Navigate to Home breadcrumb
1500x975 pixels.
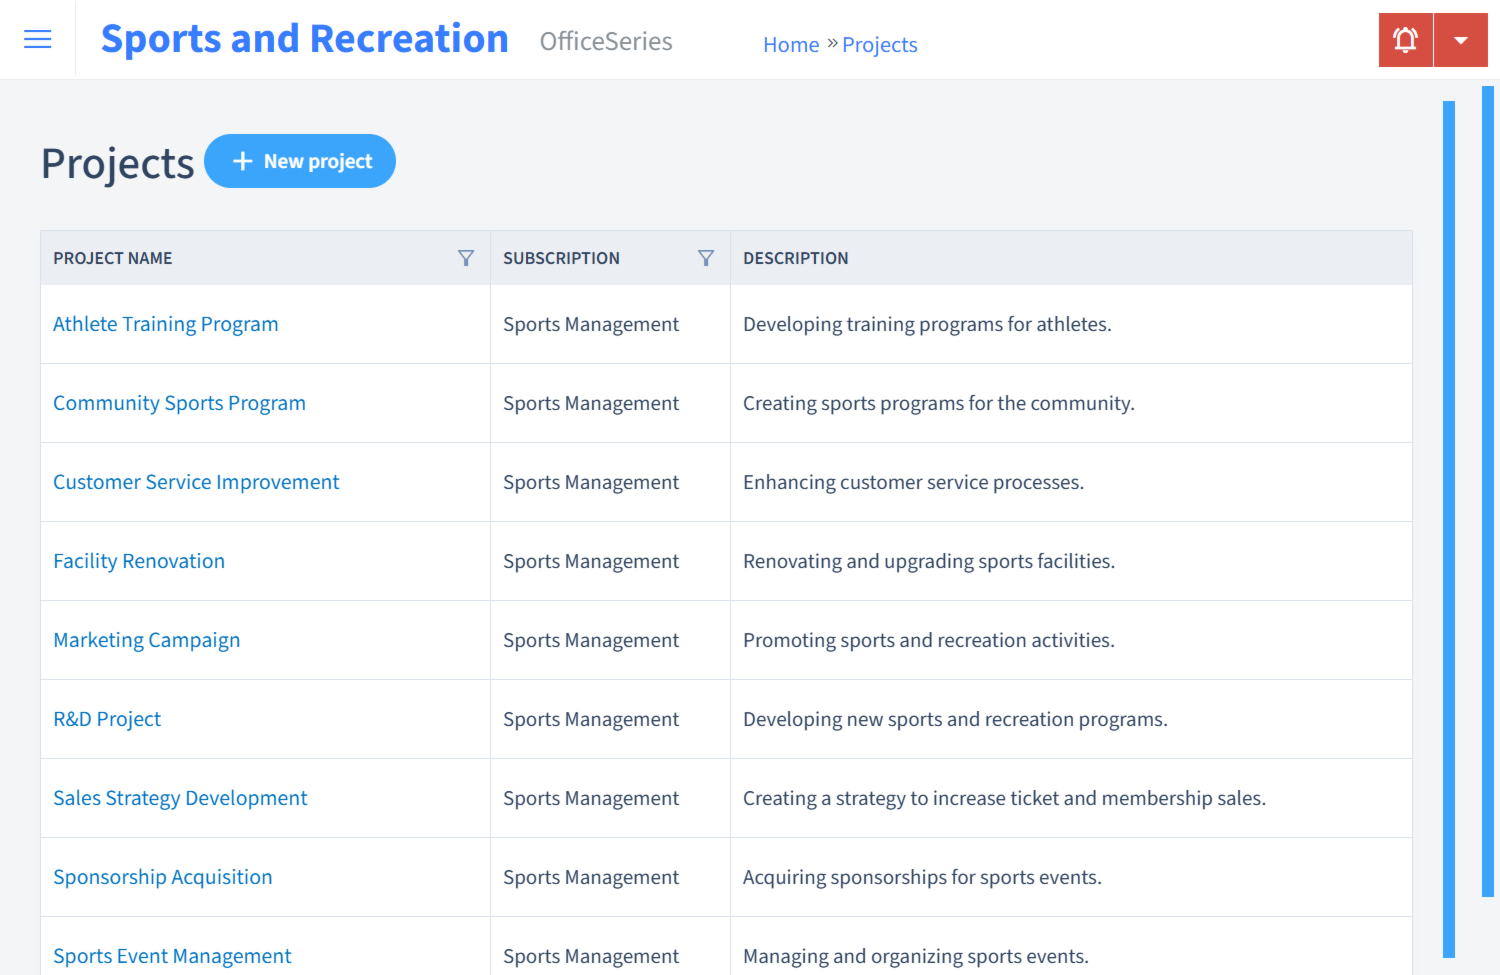coord(791,44)
